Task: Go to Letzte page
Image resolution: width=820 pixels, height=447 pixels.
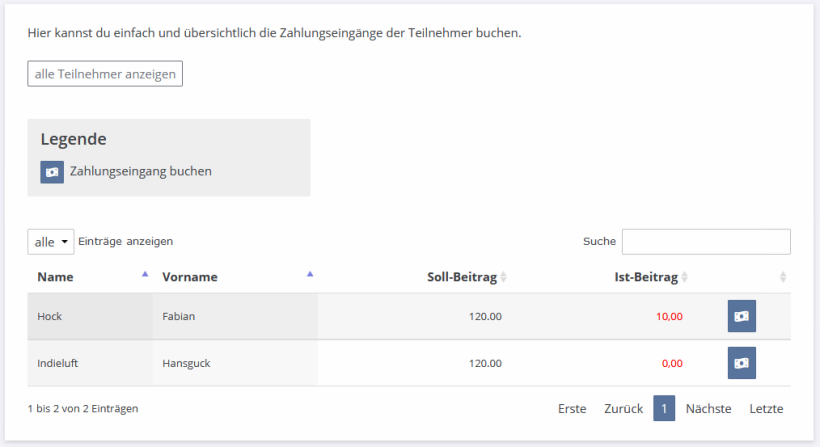Action: (766, 408)
